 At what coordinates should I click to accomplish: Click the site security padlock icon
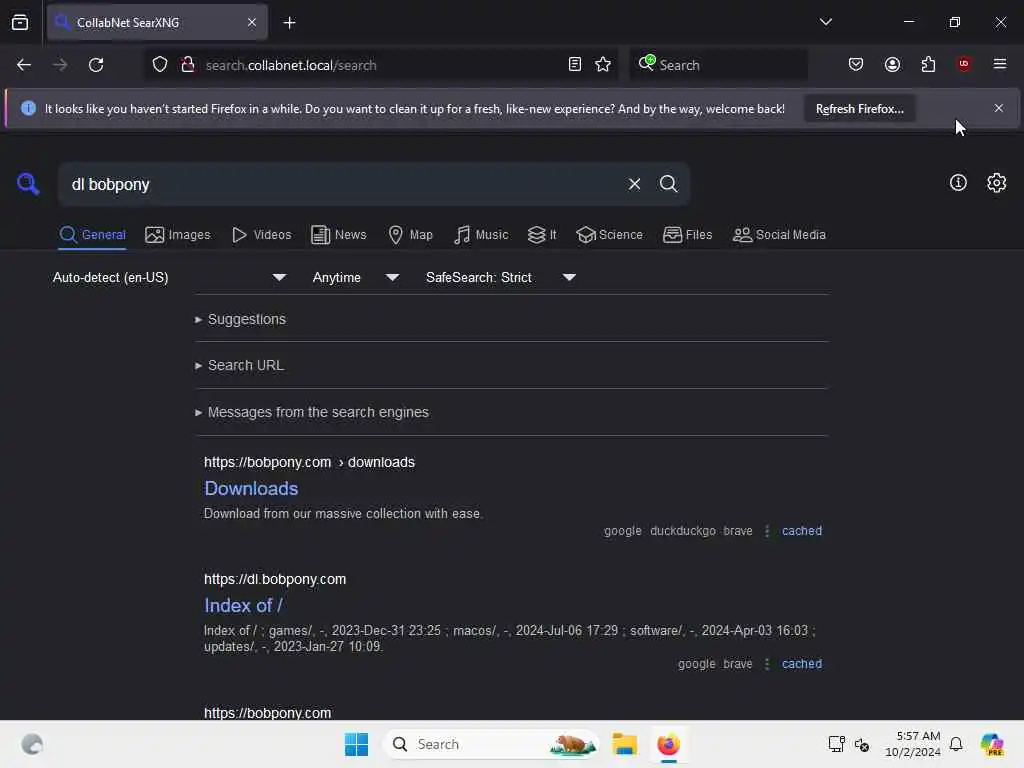[x=188, y=65]
